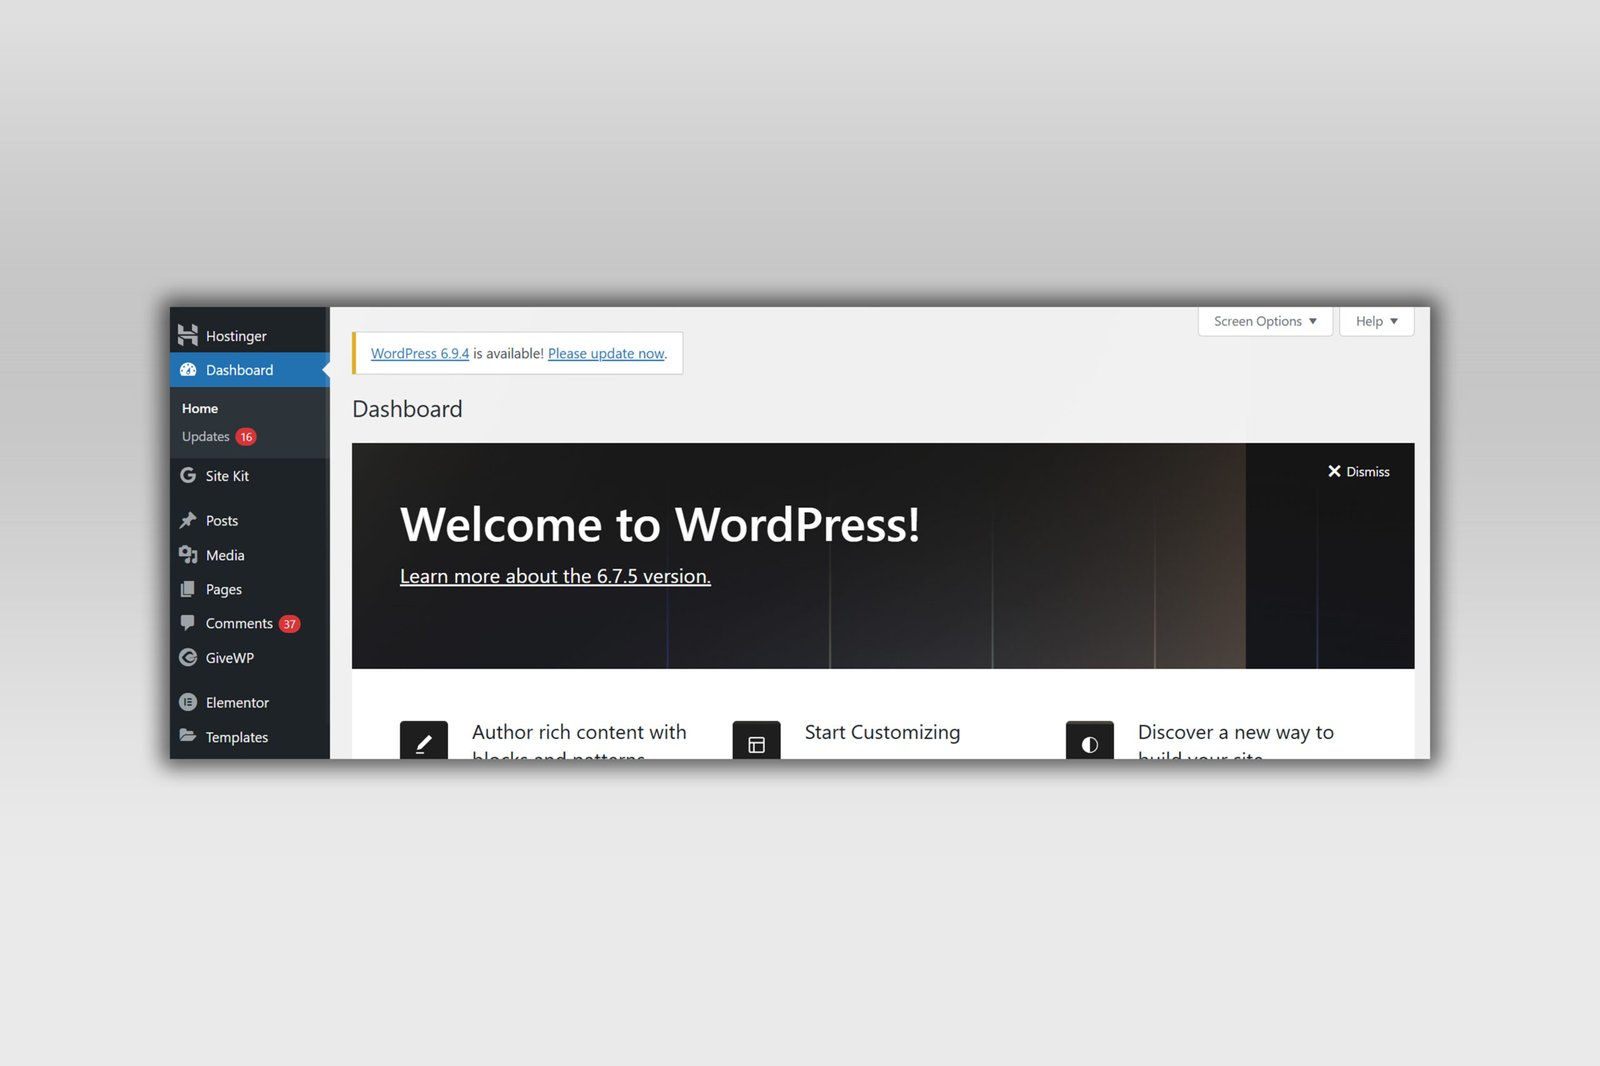Open the WordPress 6.9.4 link
This screenshot has height=1066, width=1600.
(x=420, y=354)
